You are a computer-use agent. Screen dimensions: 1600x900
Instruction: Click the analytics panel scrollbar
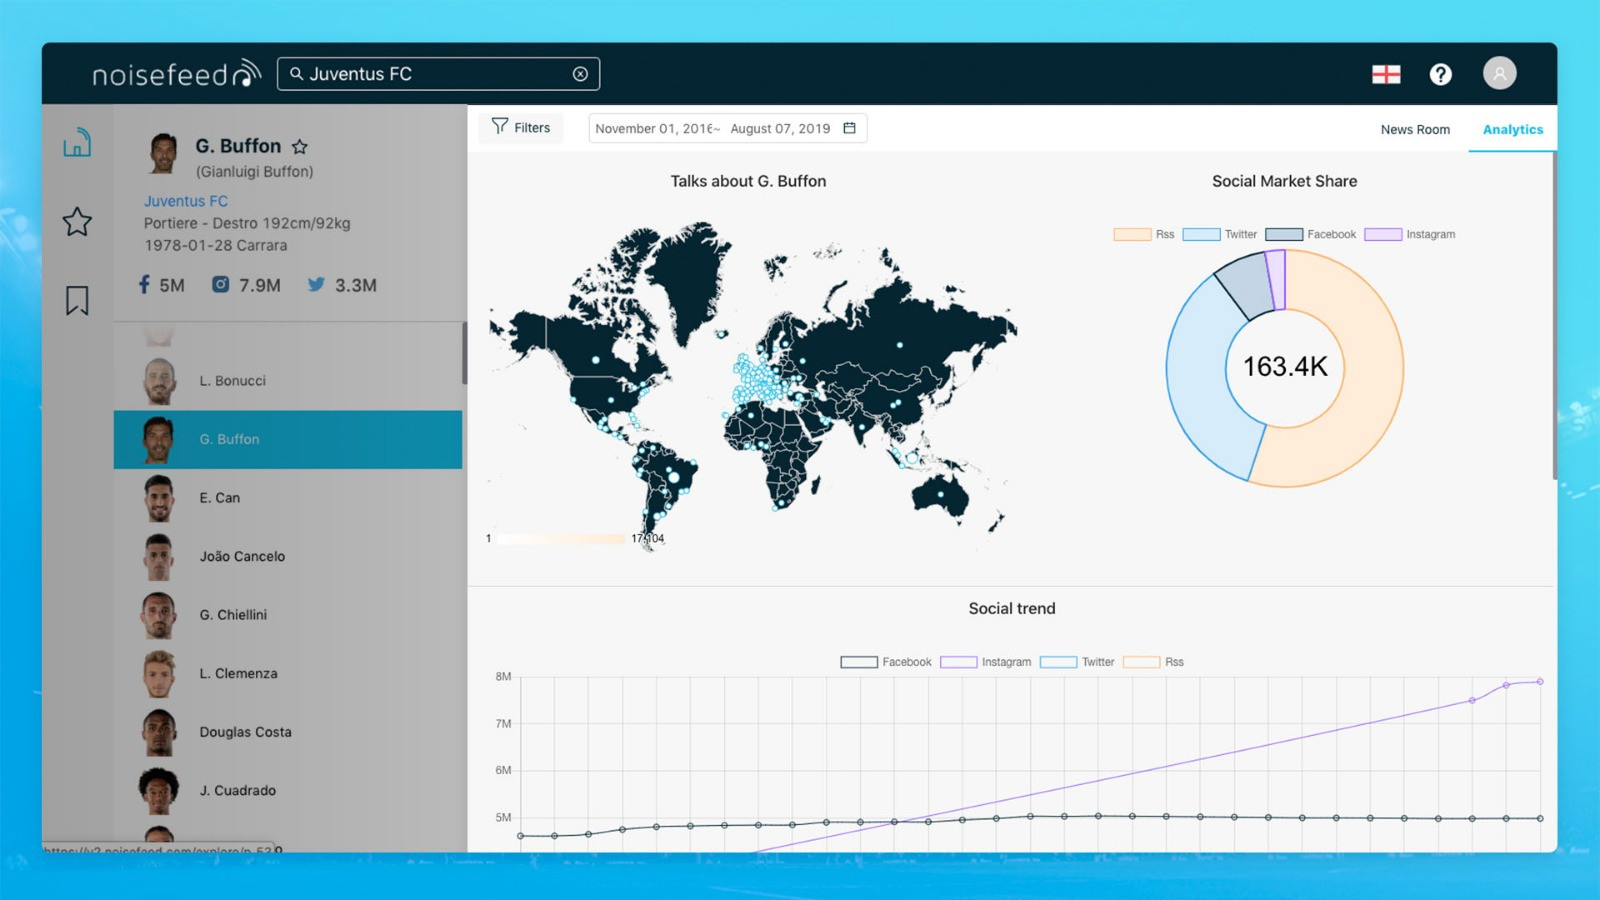pyautogui.click(x=1554, y=315)
